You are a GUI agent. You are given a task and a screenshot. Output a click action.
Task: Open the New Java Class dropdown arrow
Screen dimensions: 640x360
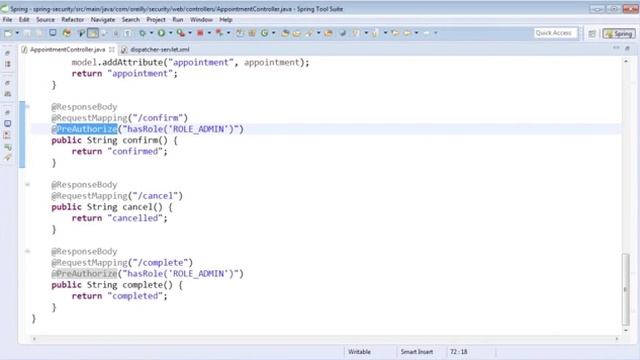[273, 33]
